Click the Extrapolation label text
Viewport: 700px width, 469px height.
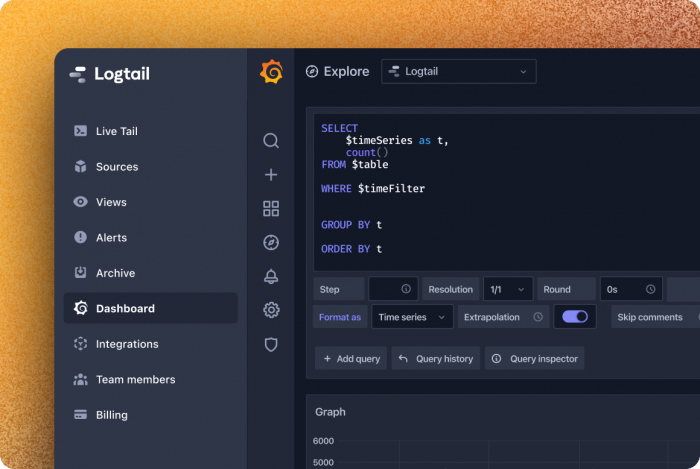point(492,317)
